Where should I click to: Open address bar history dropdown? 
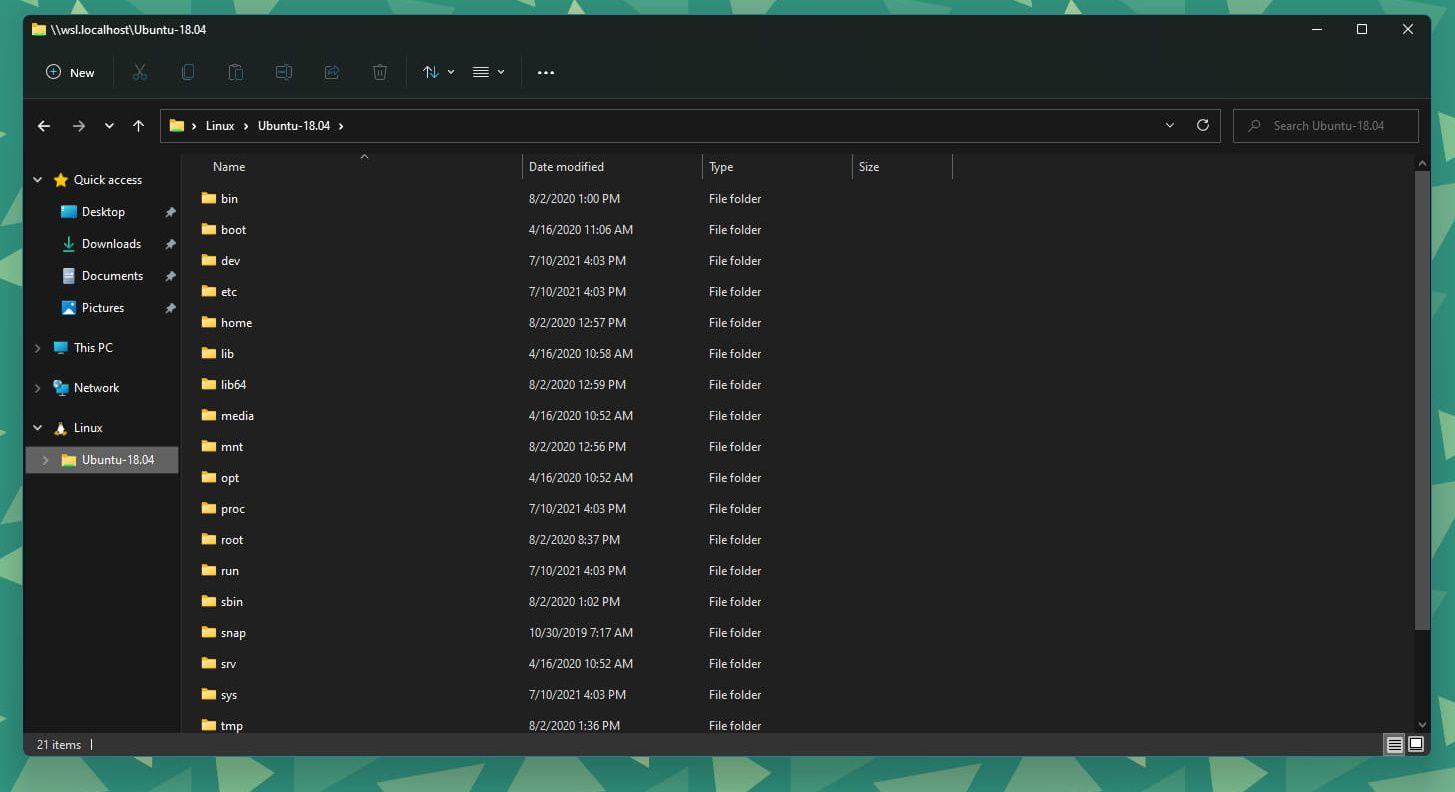[x=1170, y=126]
